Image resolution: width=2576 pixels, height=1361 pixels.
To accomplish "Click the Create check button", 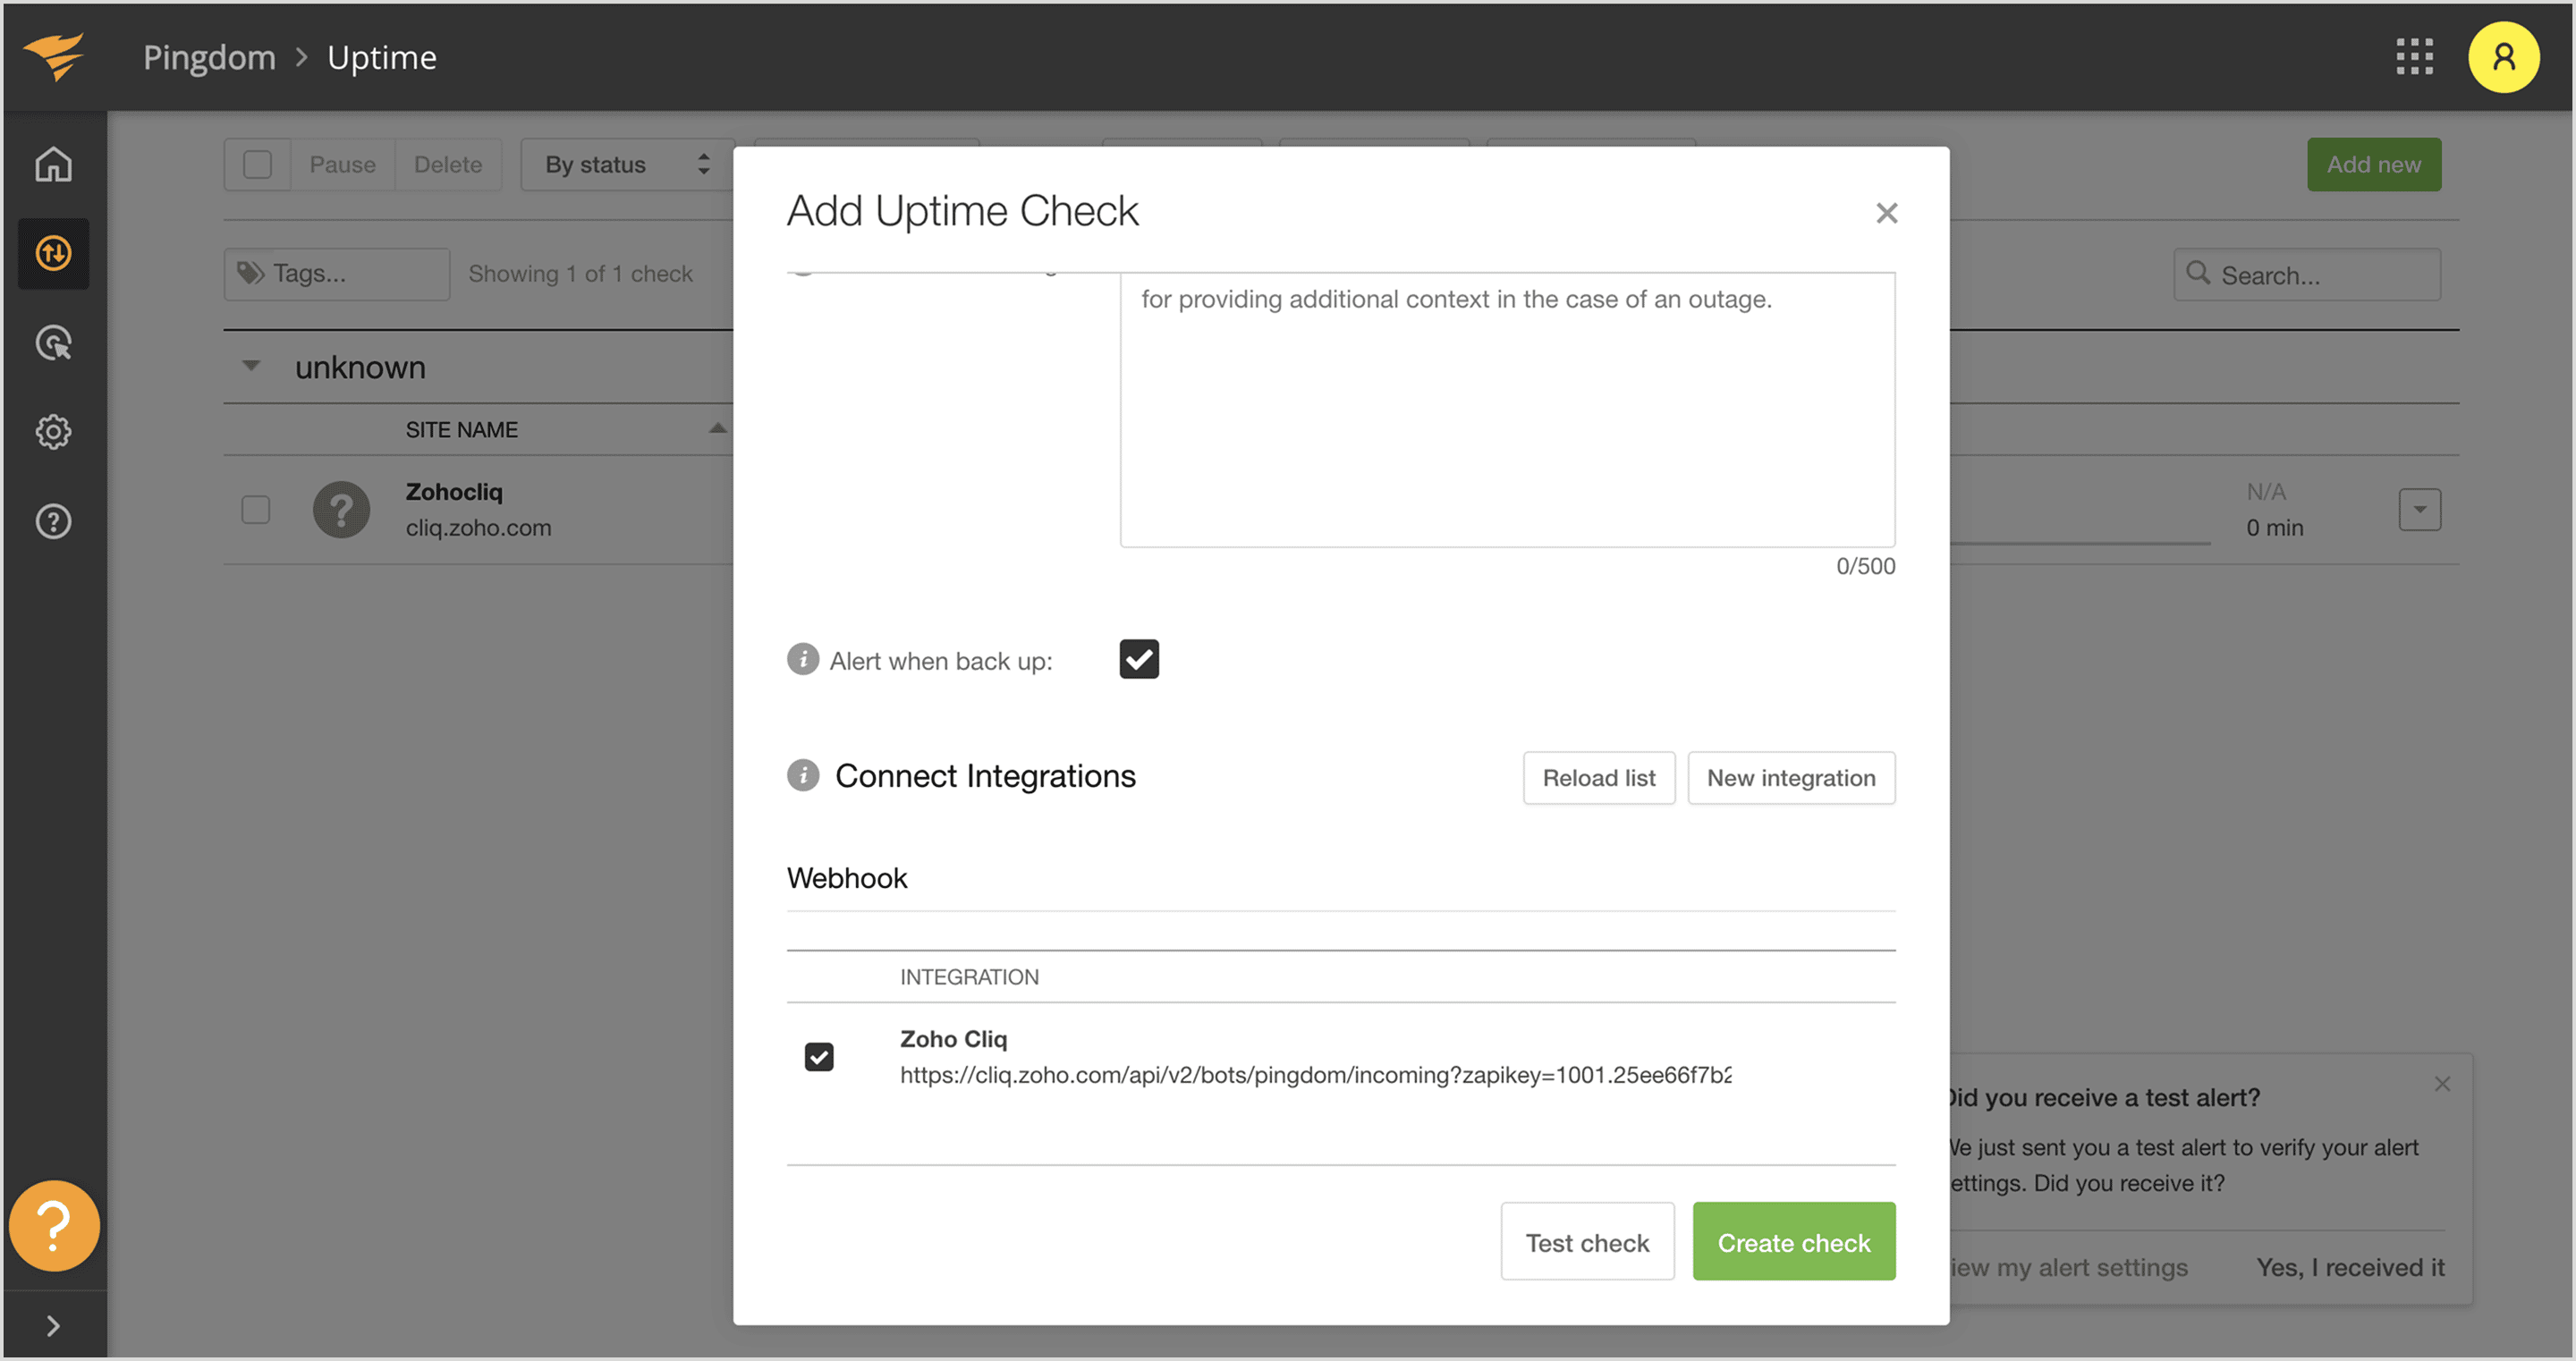I will pos(1793,1242).
